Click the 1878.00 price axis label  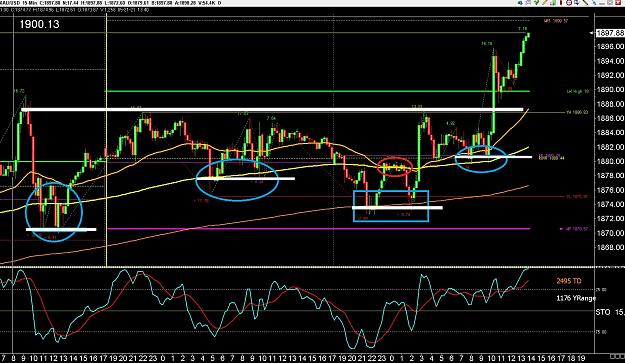(x=610, y=176)
